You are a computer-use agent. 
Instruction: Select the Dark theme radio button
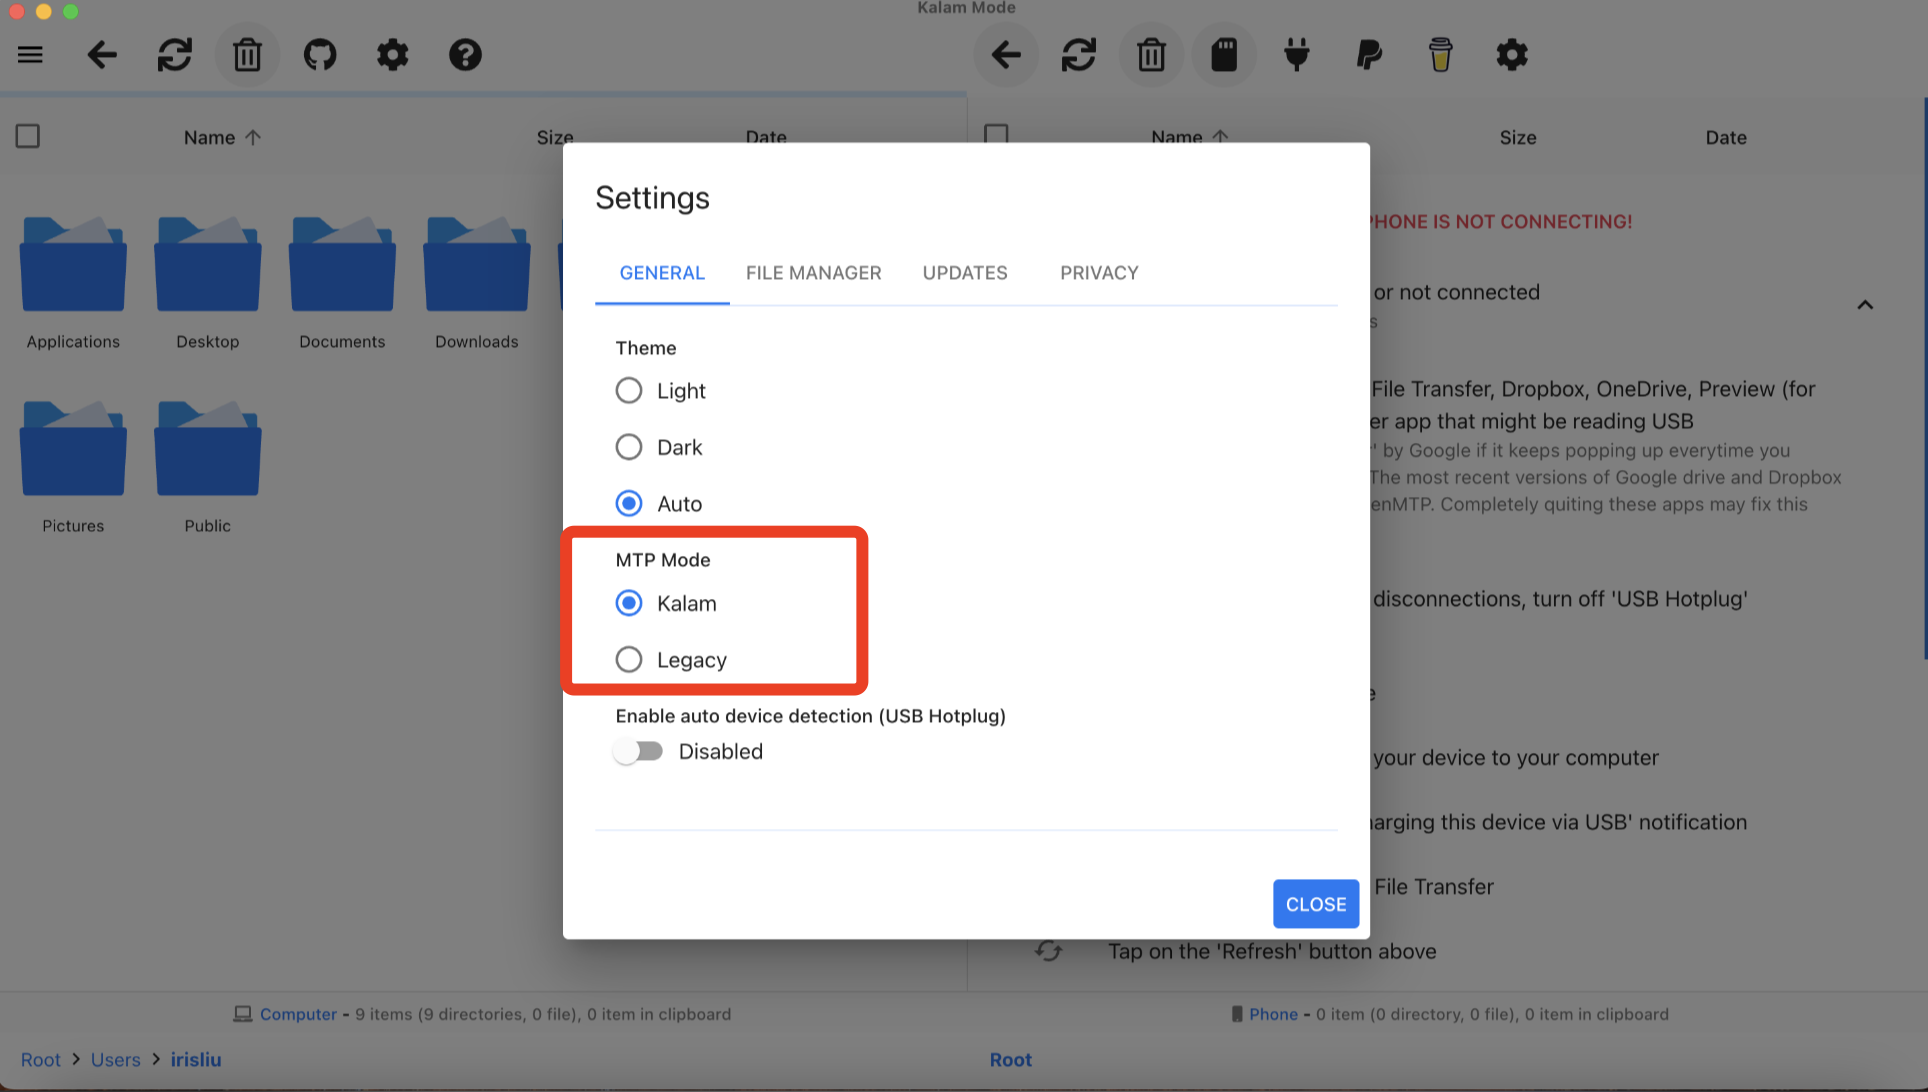click(629, 447)
